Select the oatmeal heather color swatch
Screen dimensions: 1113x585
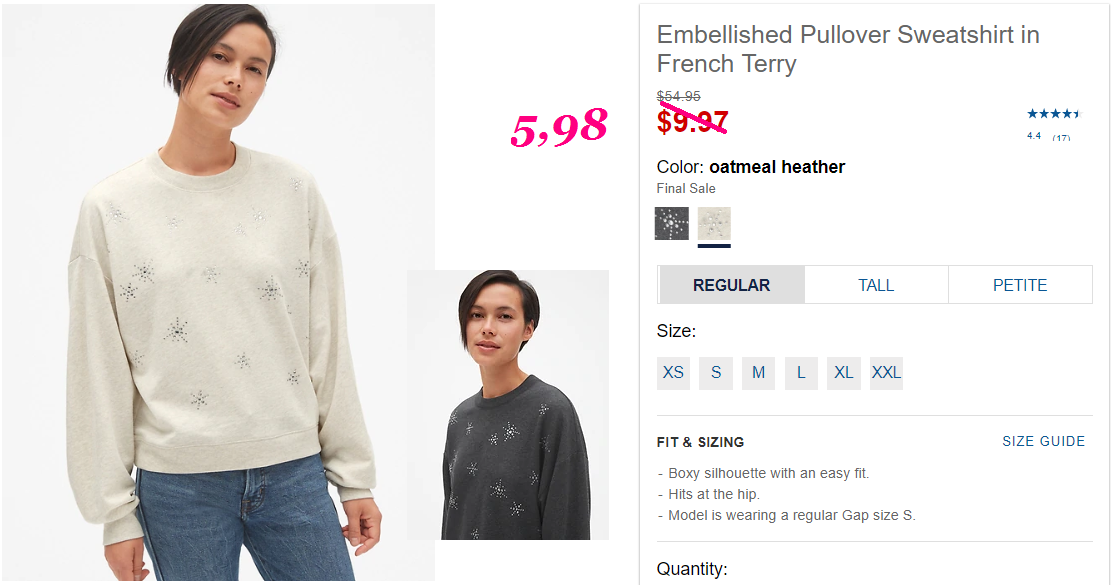[x=714, y=224]
